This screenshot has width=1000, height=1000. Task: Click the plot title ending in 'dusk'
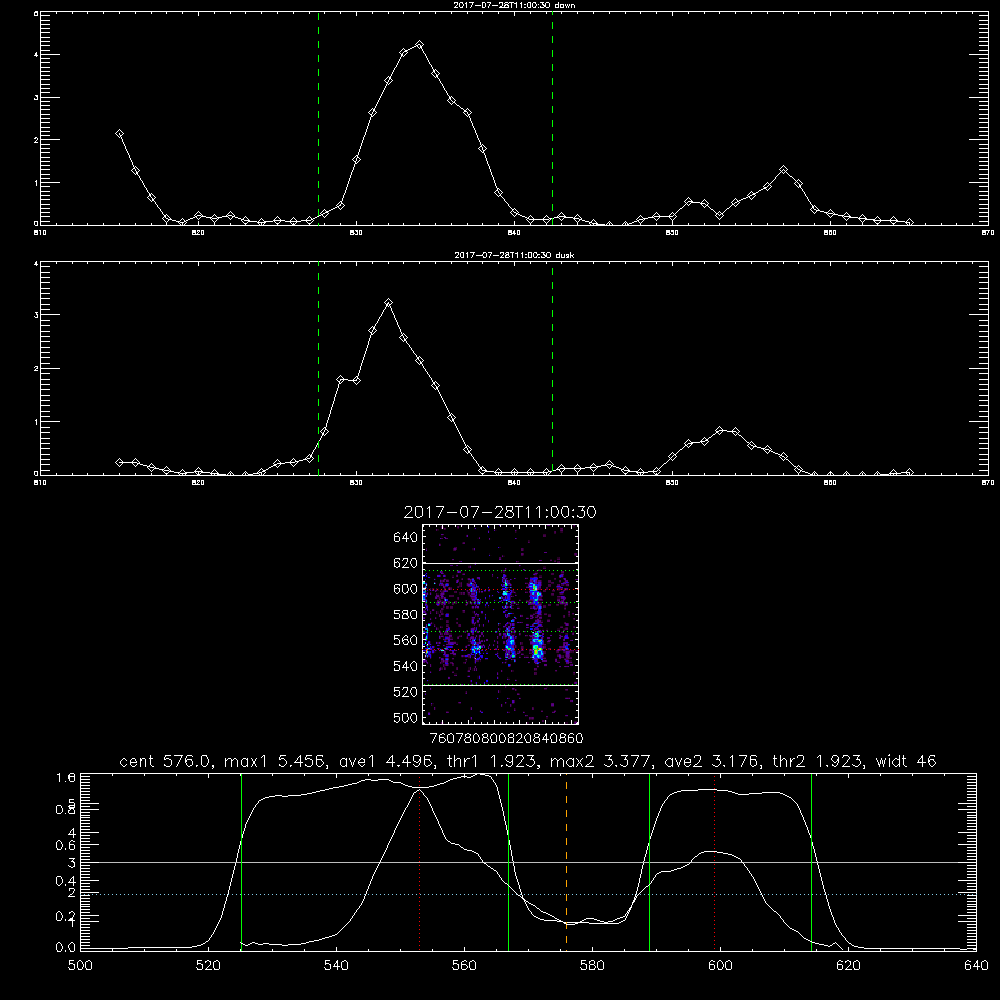(x=514, y=255)
